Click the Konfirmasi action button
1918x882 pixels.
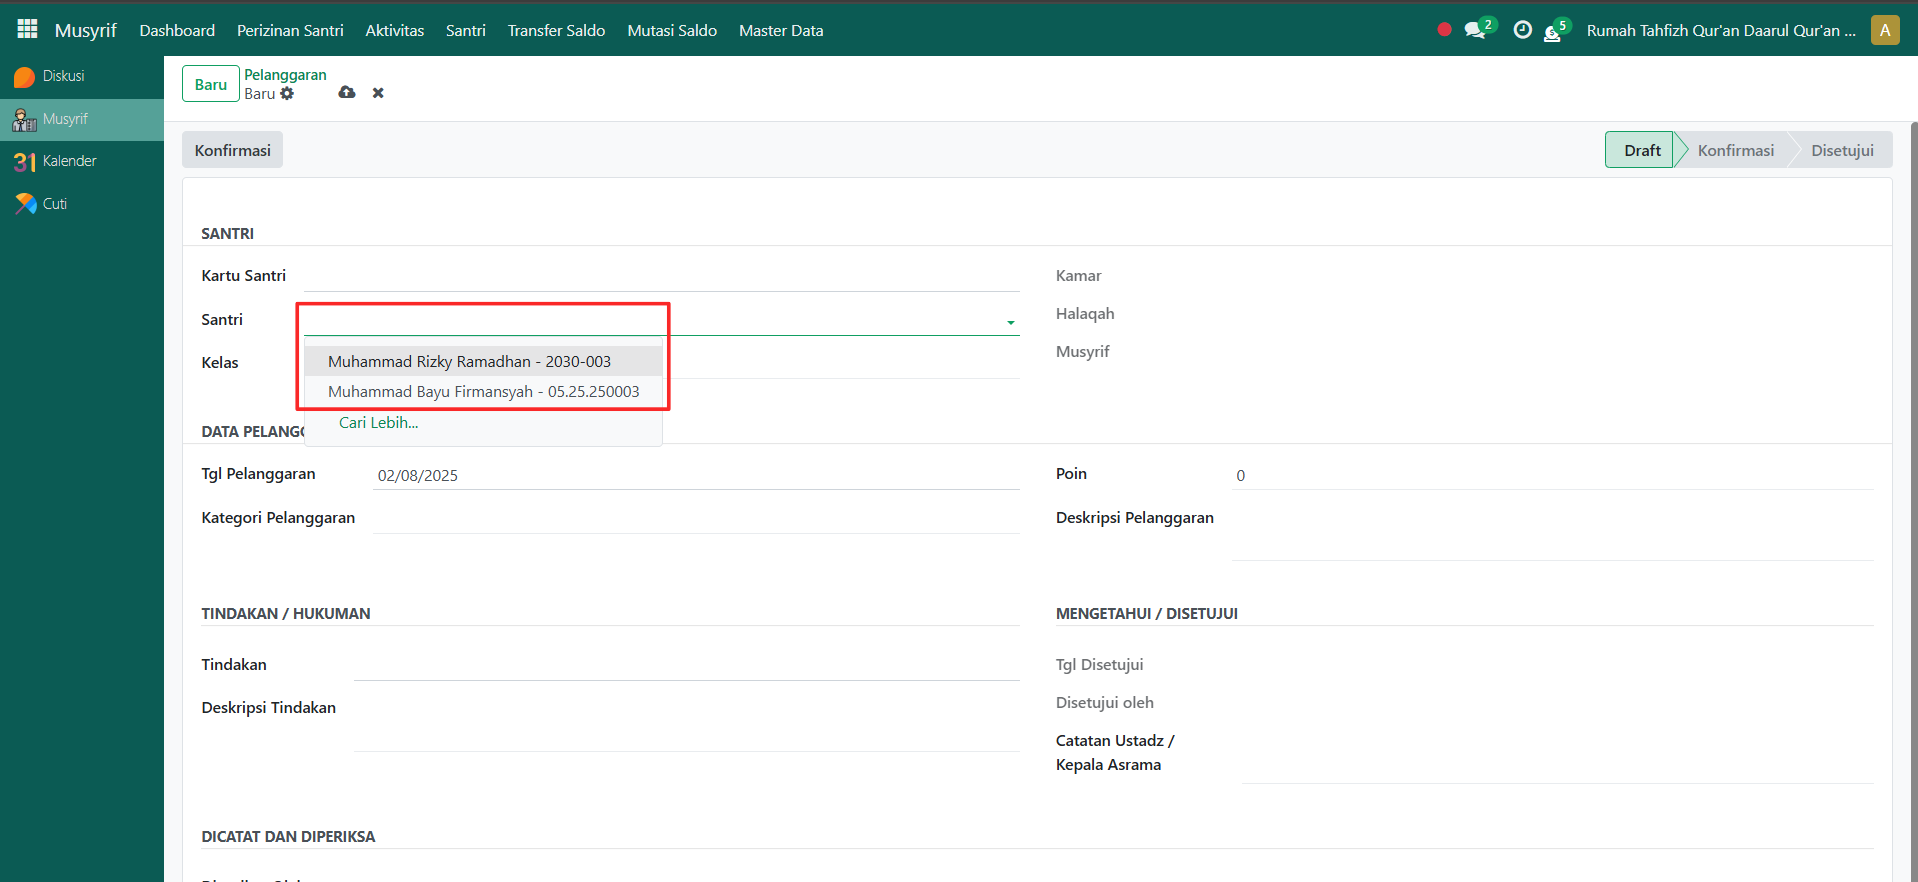coord(232,150)
